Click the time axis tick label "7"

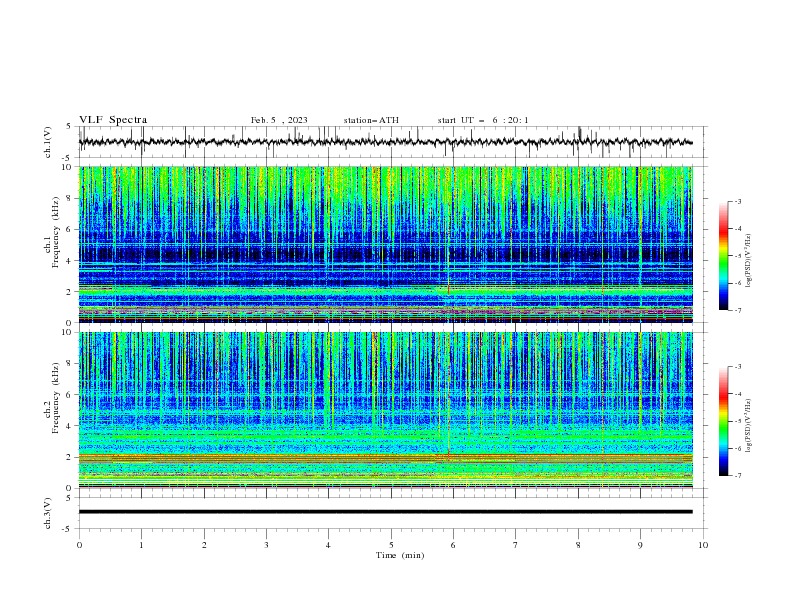pyautogui.click(x=516, y=545)
